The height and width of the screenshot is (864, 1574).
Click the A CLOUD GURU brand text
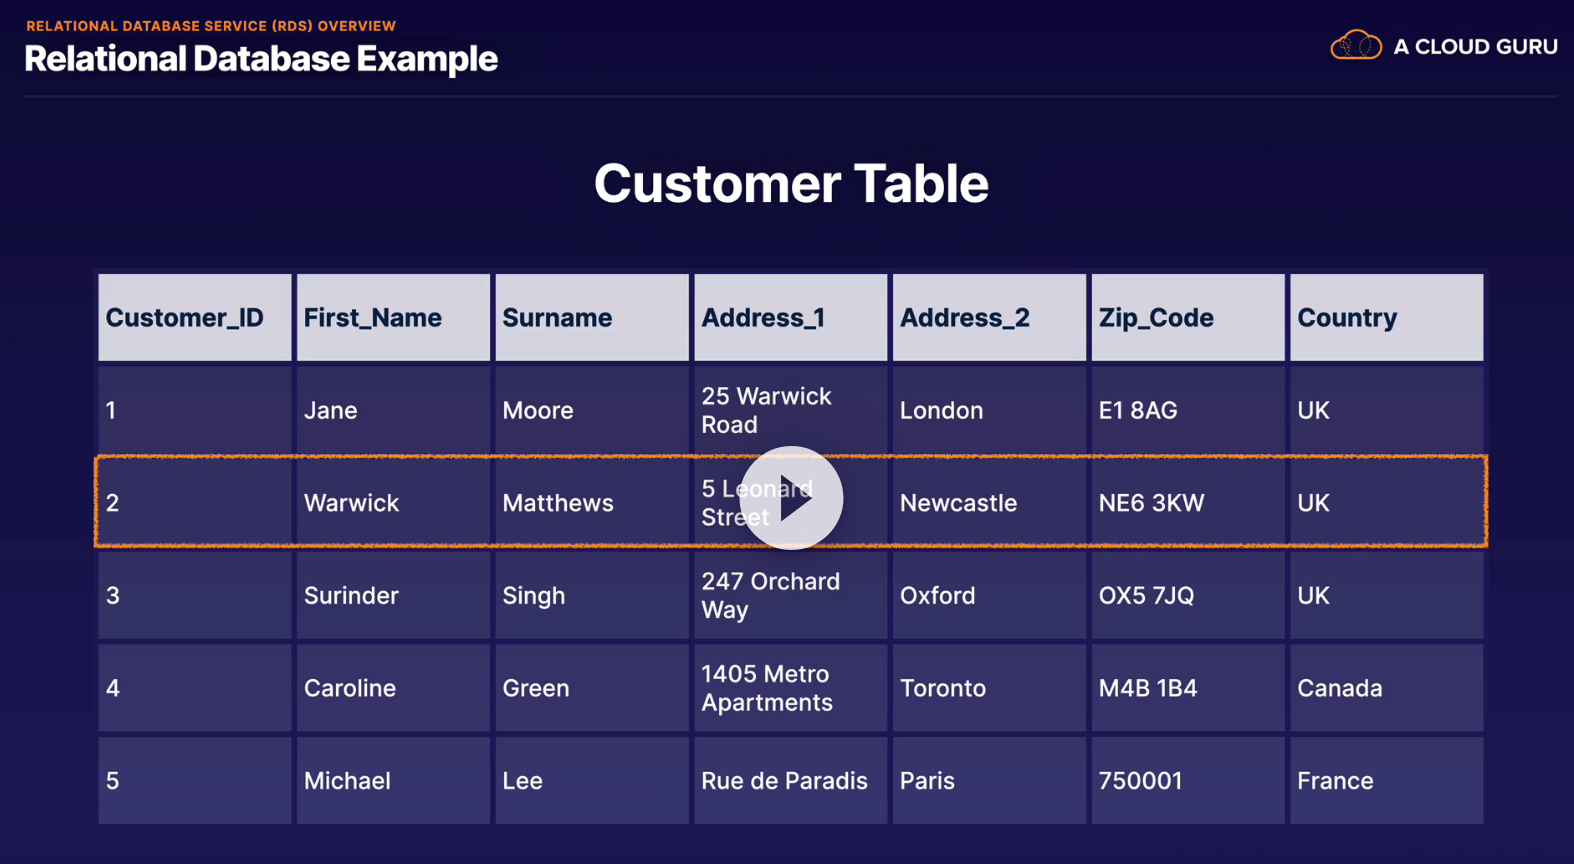pos(1475,47)
